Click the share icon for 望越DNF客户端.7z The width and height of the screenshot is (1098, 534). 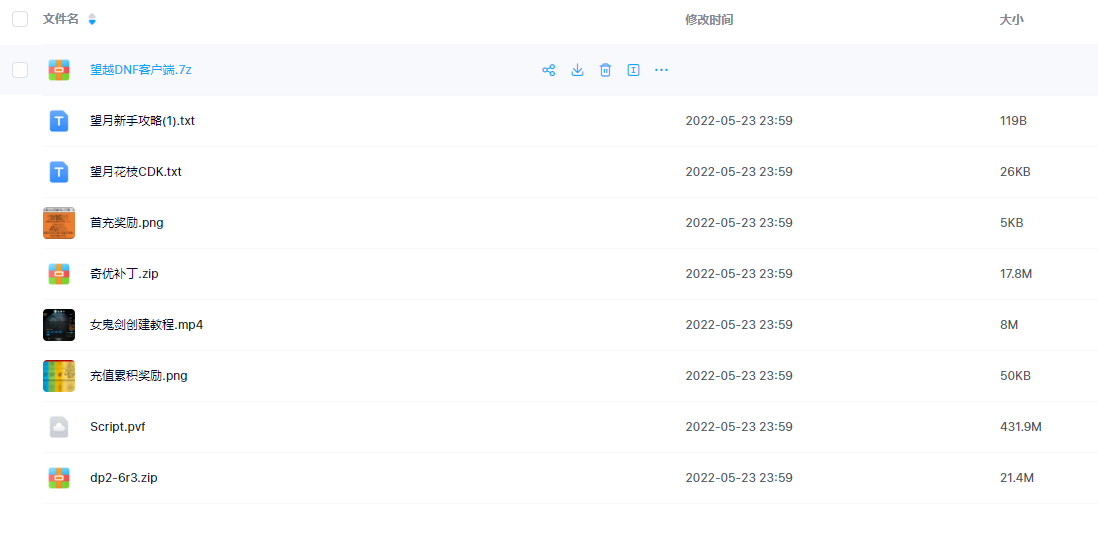(x=548, y=70)
